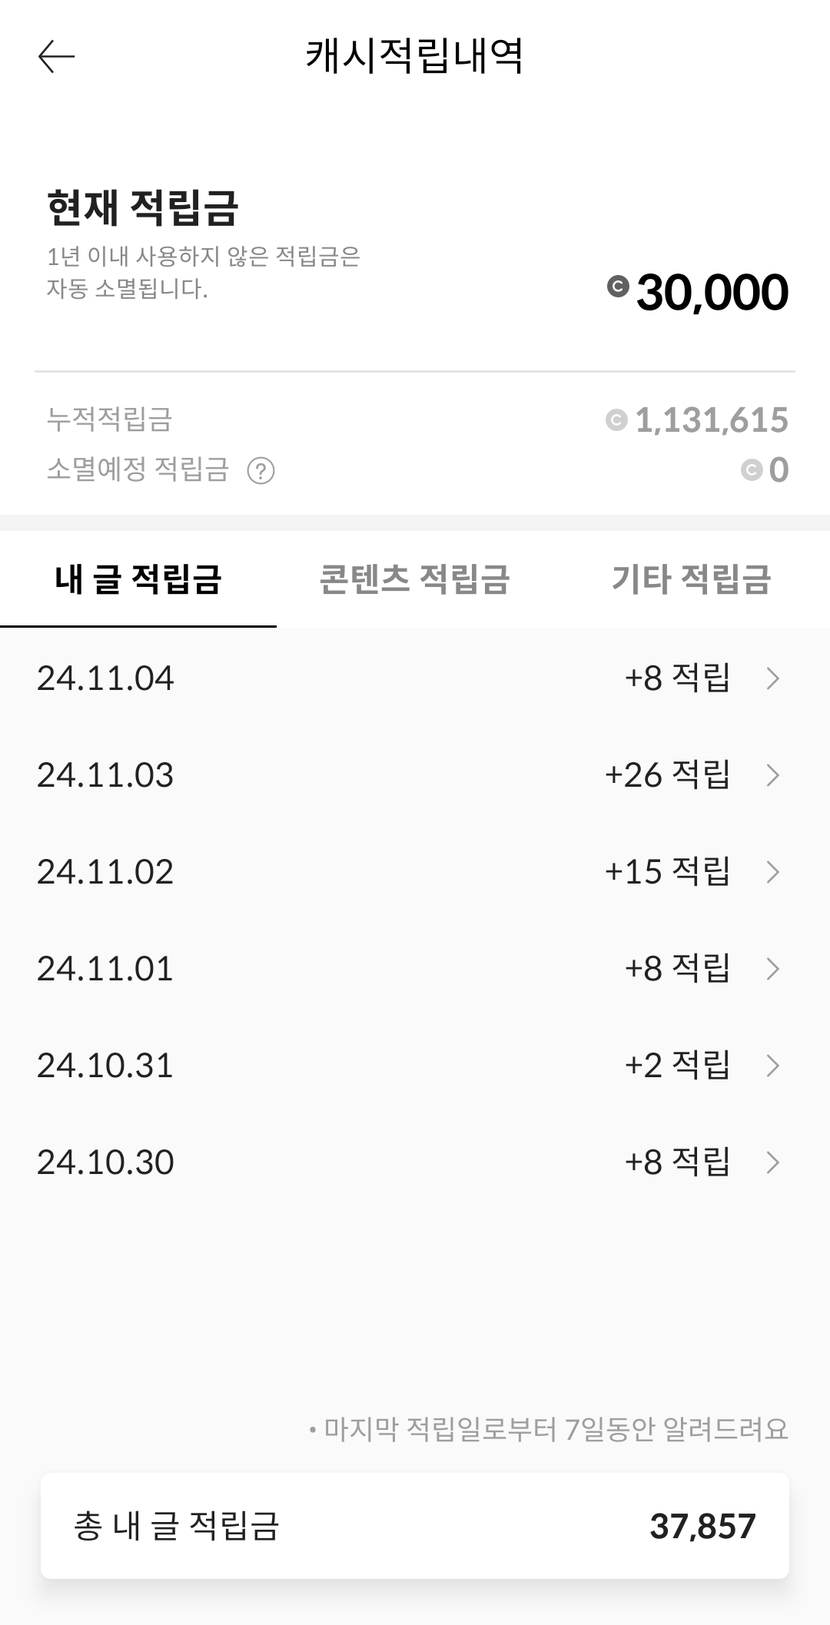Tap the 누적적립금 label

pyautogui.click(x=109, y=419)
